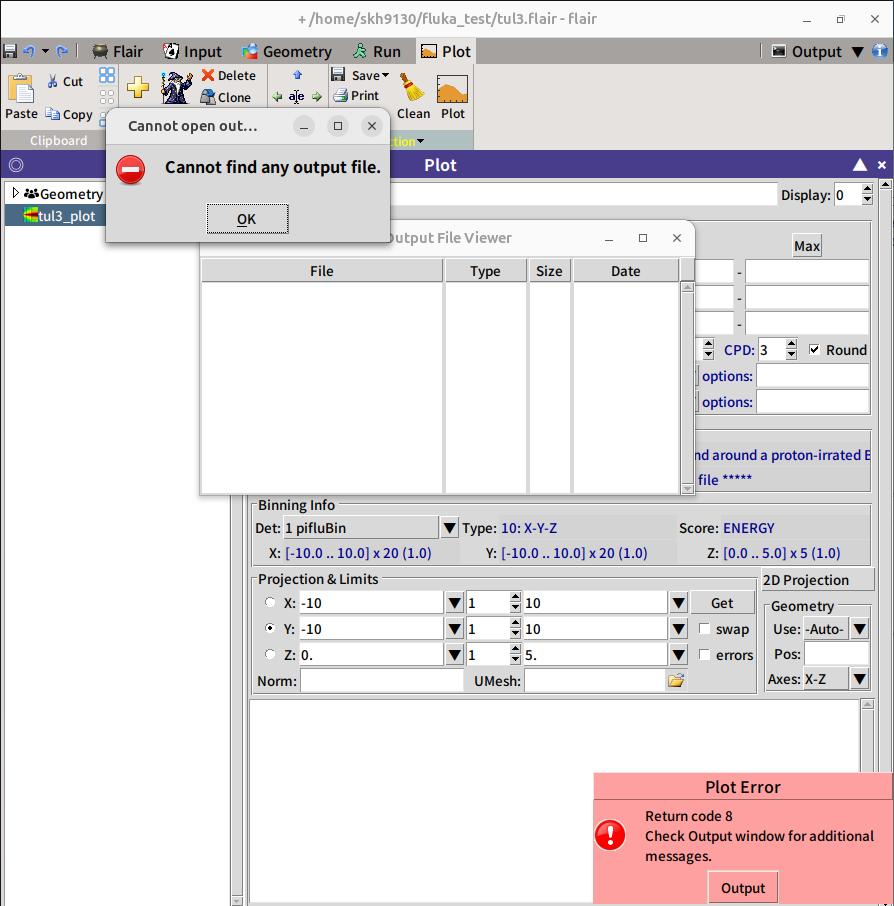894x906 pixels.
Task: Click the Cut scissors icon
Action: click(x=53, y=82)
